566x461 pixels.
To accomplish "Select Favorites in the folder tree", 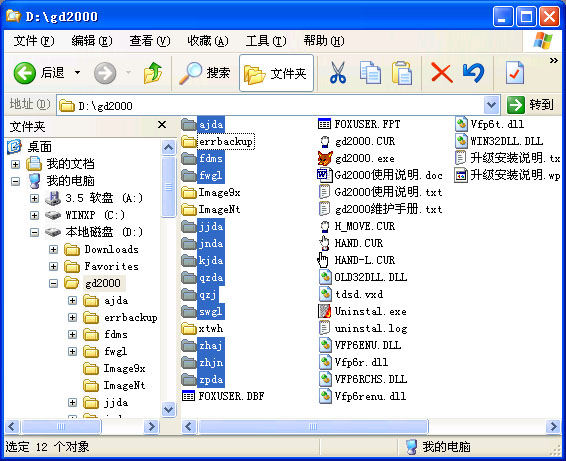I will point(112,266).
